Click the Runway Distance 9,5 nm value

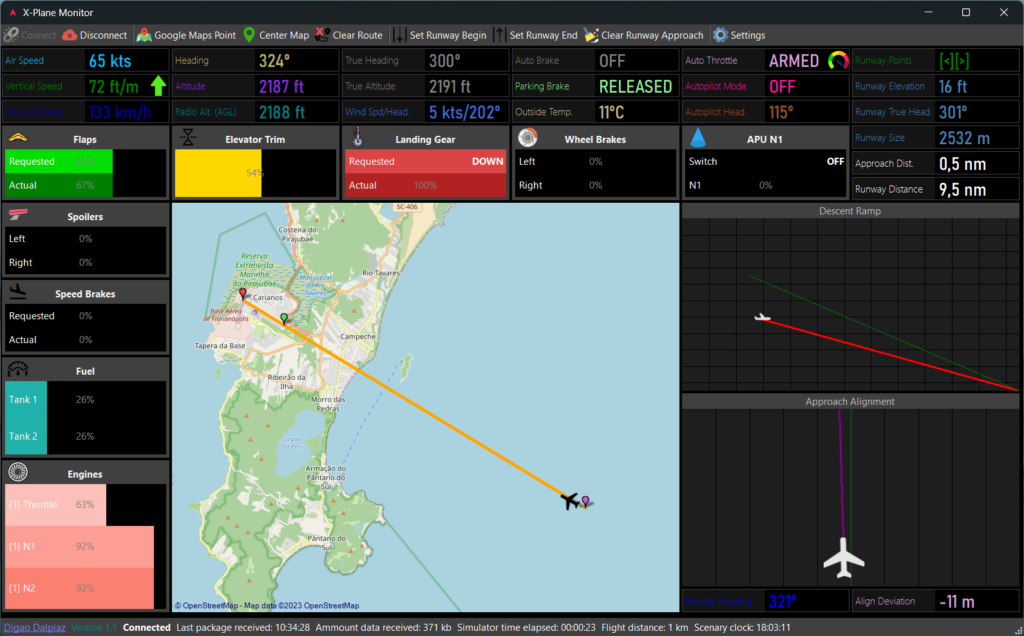click(x=962, y=189)
